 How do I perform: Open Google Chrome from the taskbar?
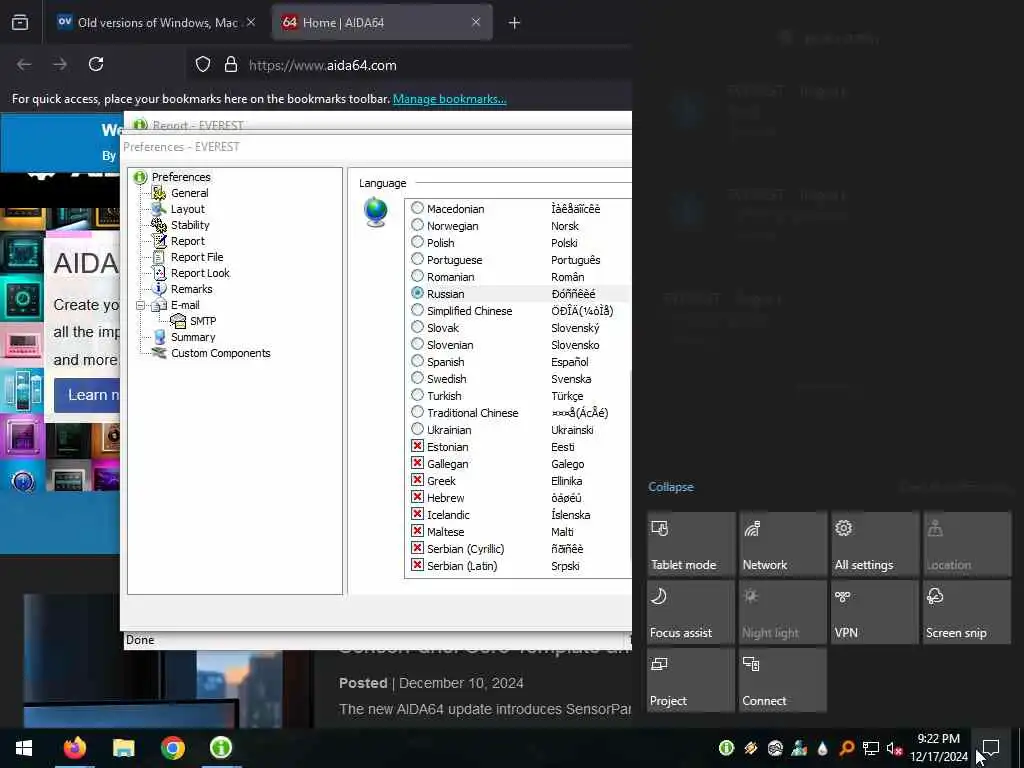click(x=172, y=748)
